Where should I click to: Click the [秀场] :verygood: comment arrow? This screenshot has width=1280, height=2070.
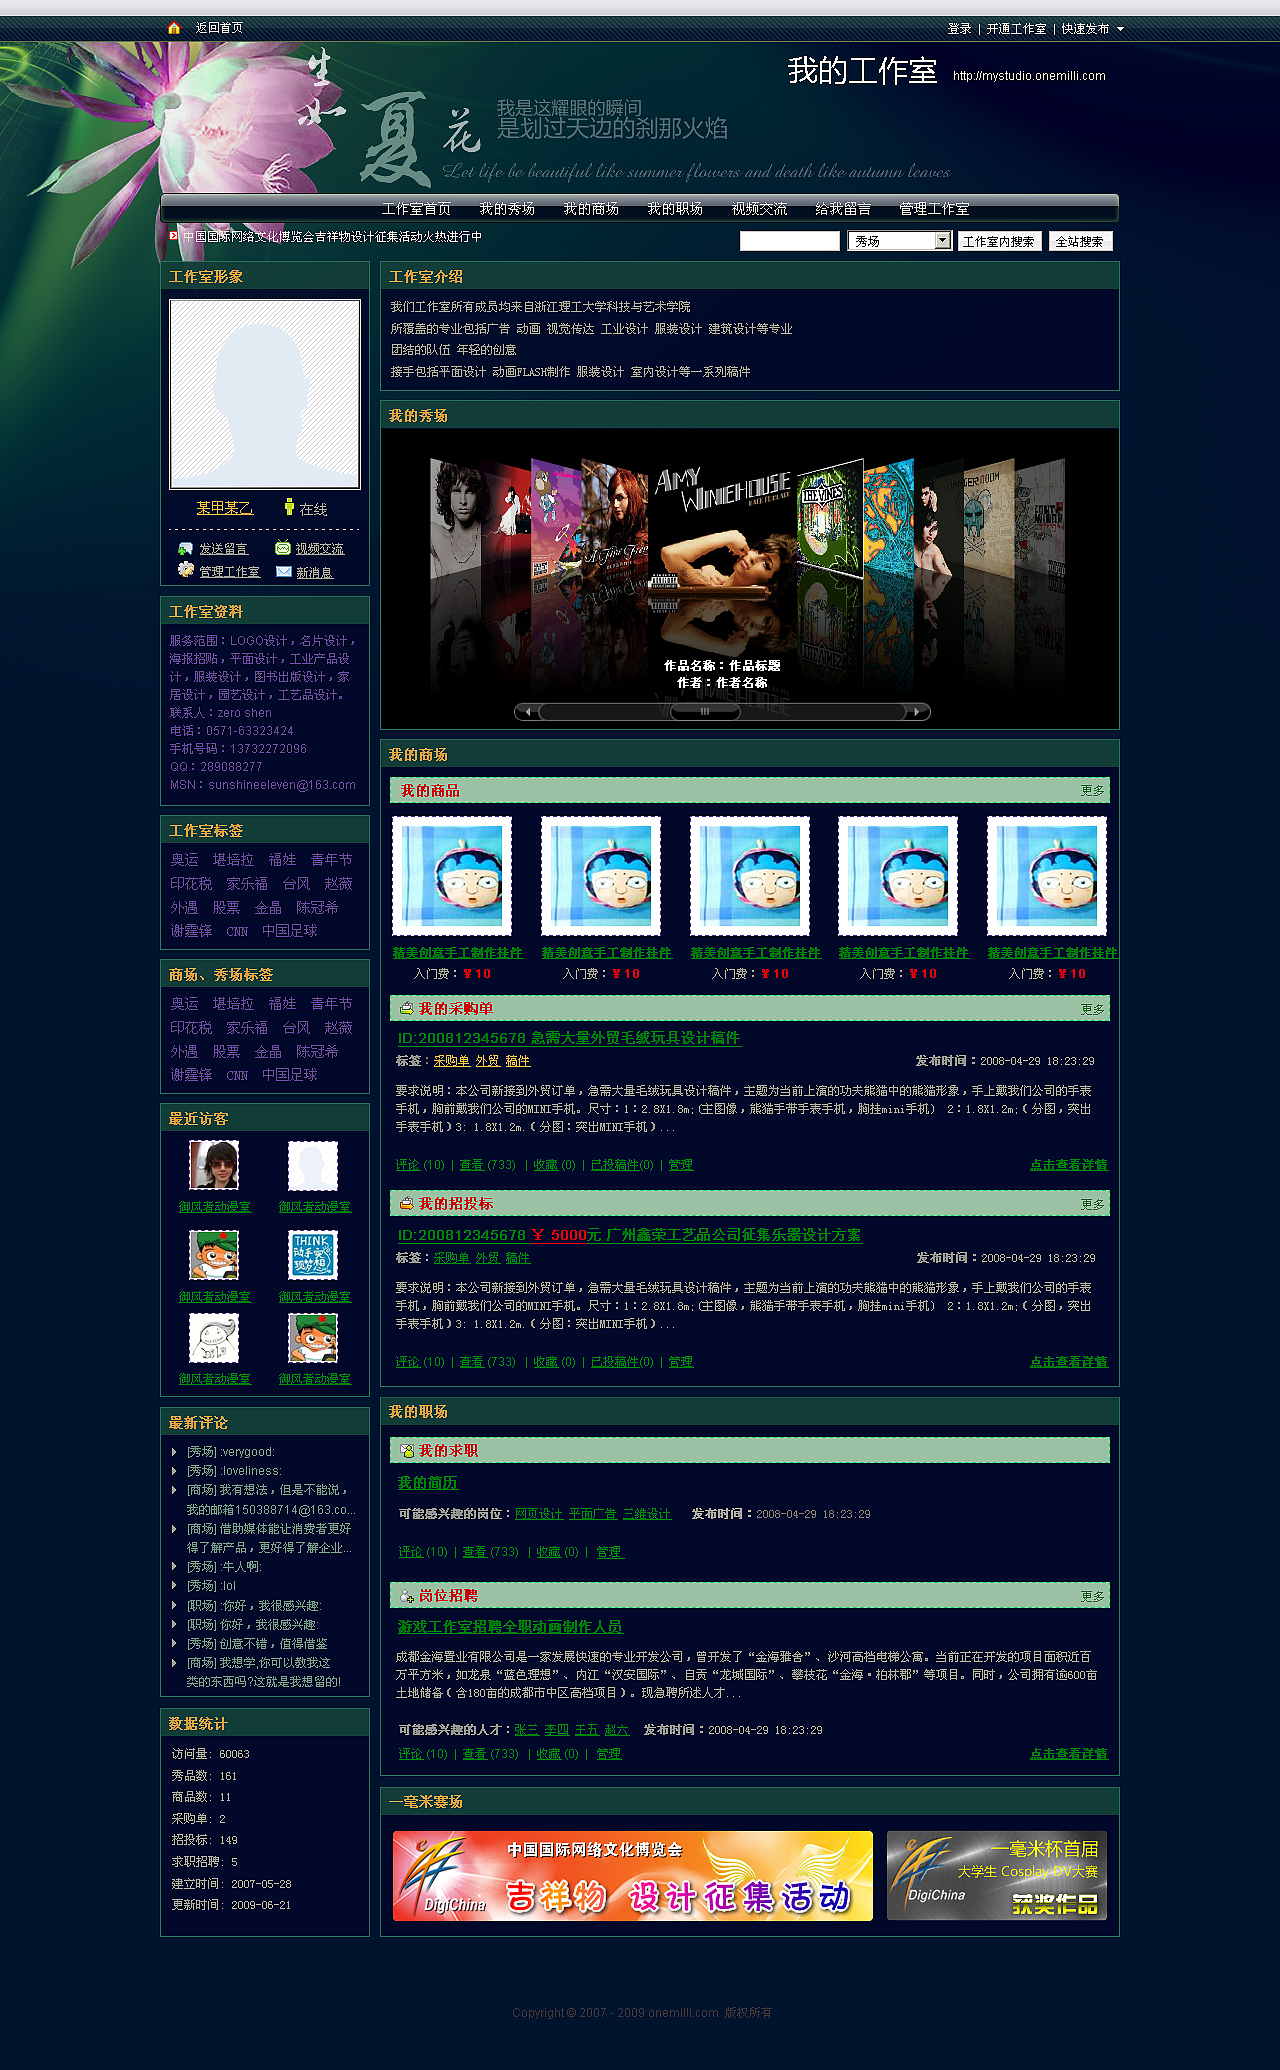point(174,1452)
